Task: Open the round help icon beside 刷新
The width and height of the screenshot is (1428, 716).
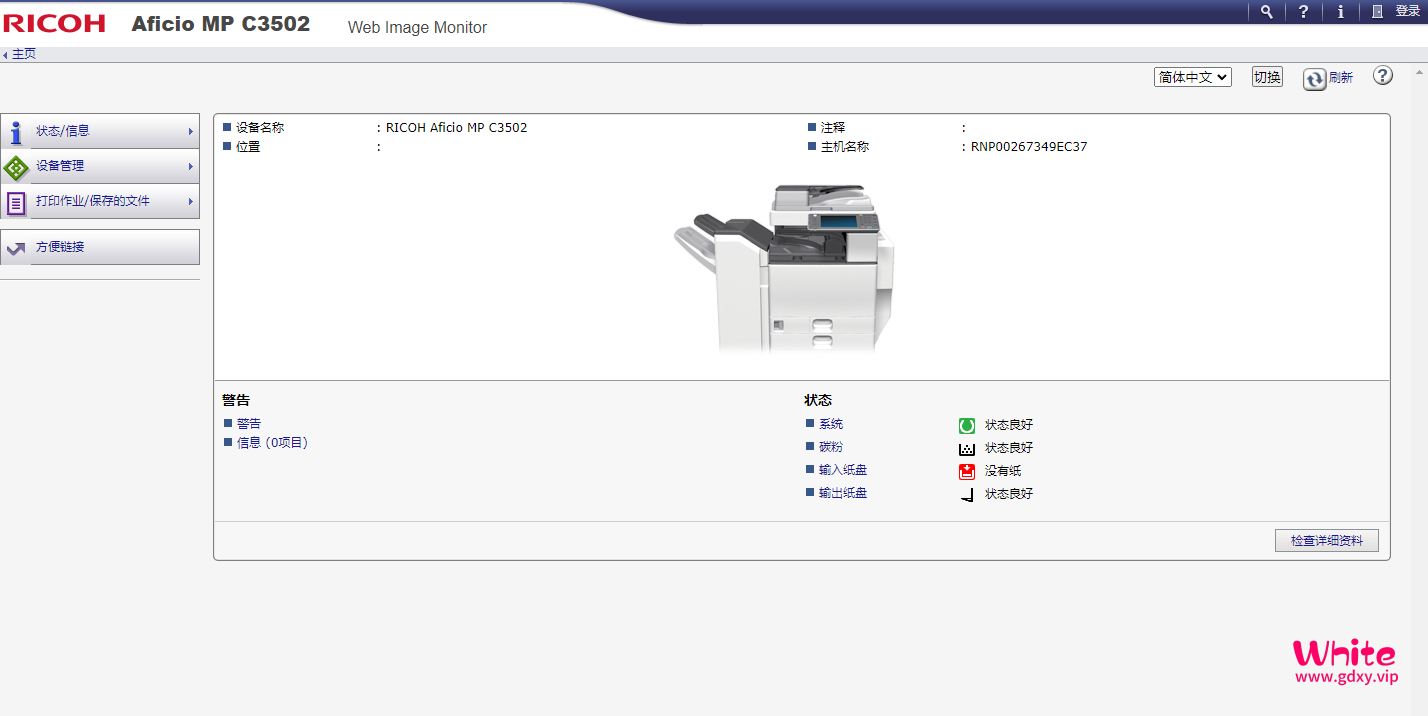Action: pos(1383,76)
